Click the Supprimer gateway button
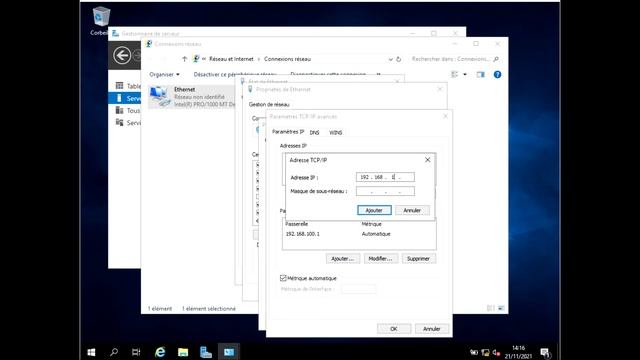The image size is (640, 360). pyautogui.click(x=418, y=259)
